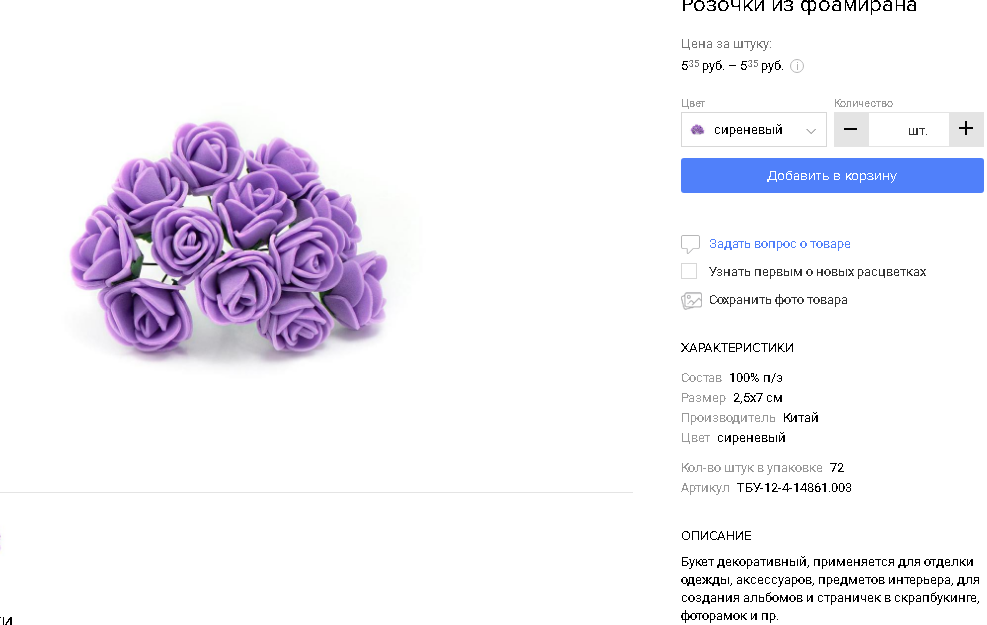This screenshot has width=987, height=625.
Task: Click 'Сохранить фото товара' text link
Action: point(778,300)
